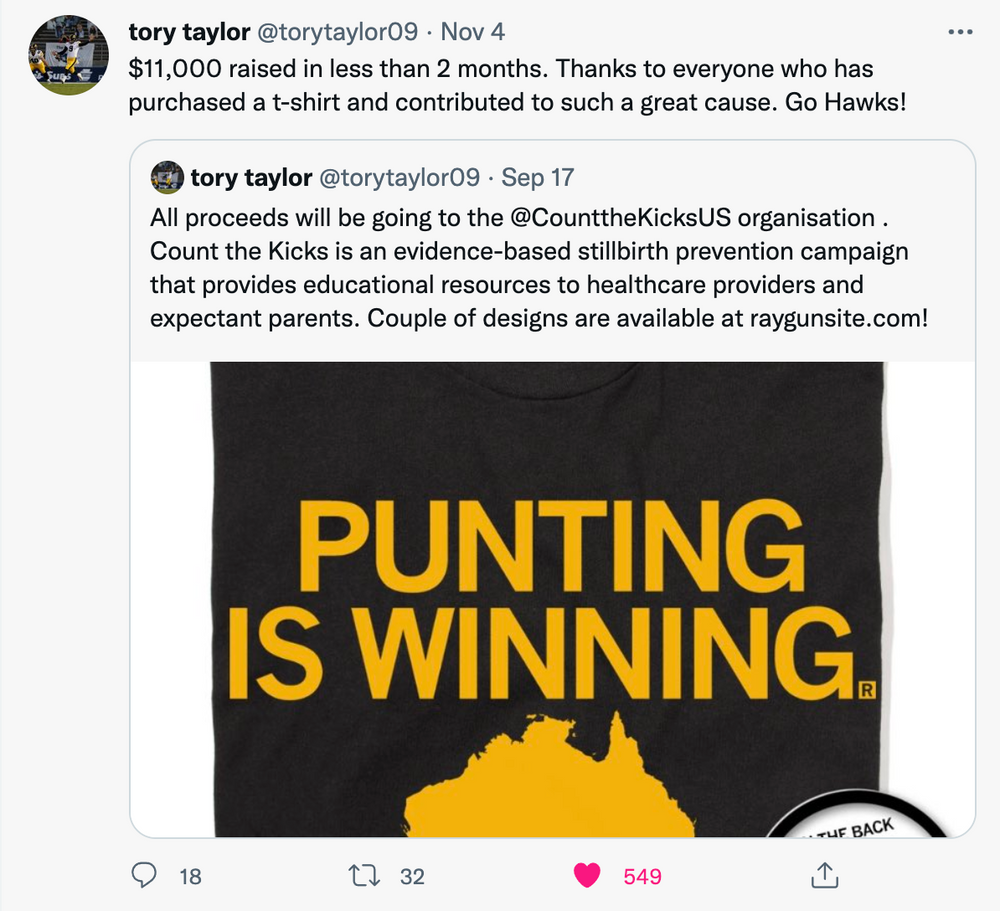1000x911 pixels.
Task: Click the '$11,000 raised' tweet text
Action: point(500,72)
